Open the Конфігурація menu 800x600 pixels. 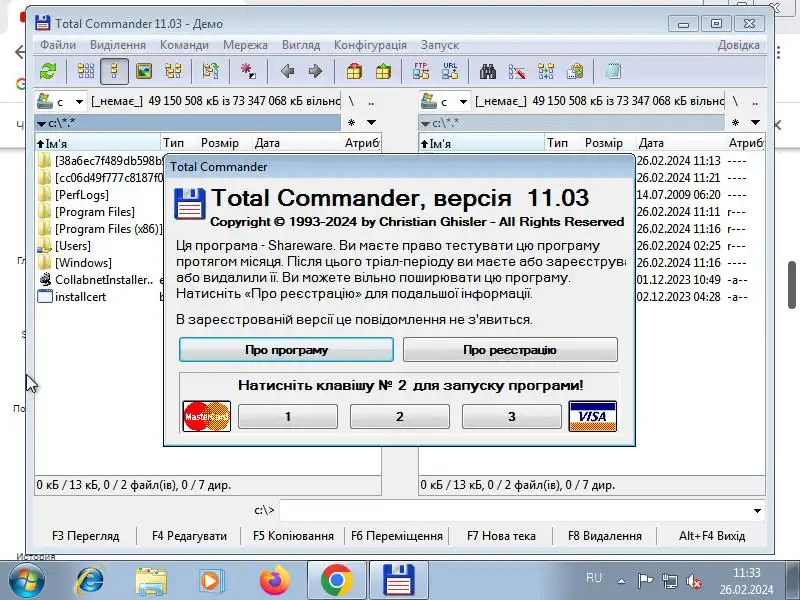tap(370, 45)
